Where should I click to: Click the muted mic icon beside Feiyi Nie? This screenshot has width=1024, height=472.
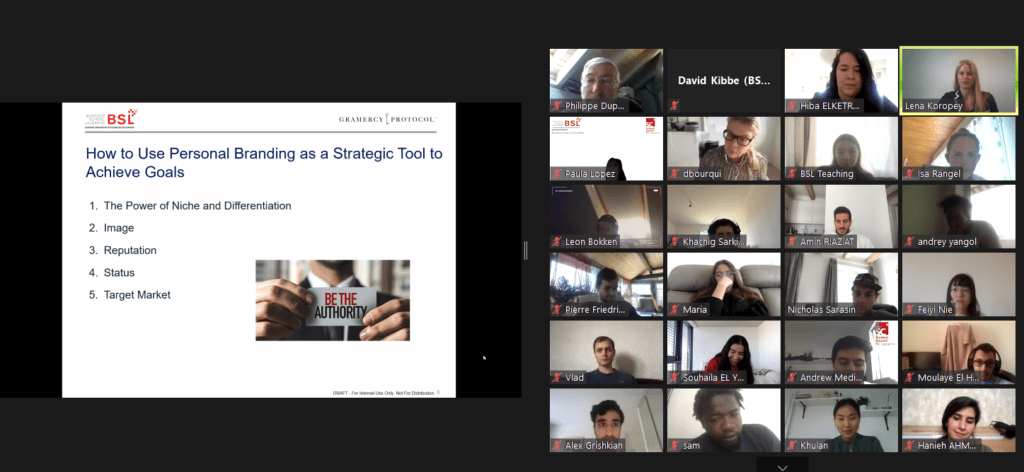pos(910,309)
